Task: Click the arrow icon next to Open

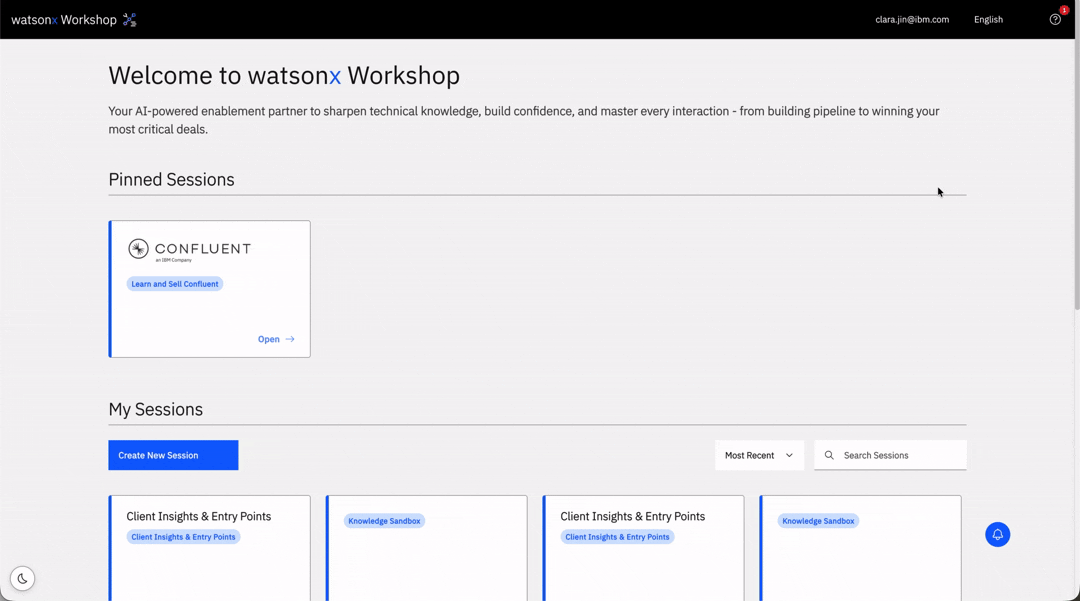Action: pos(290,339)
